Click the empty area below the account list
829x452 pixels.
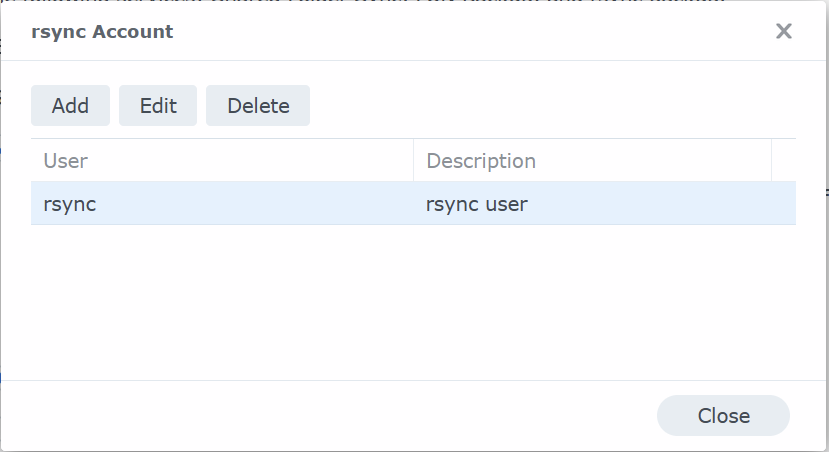pos(413,301)
